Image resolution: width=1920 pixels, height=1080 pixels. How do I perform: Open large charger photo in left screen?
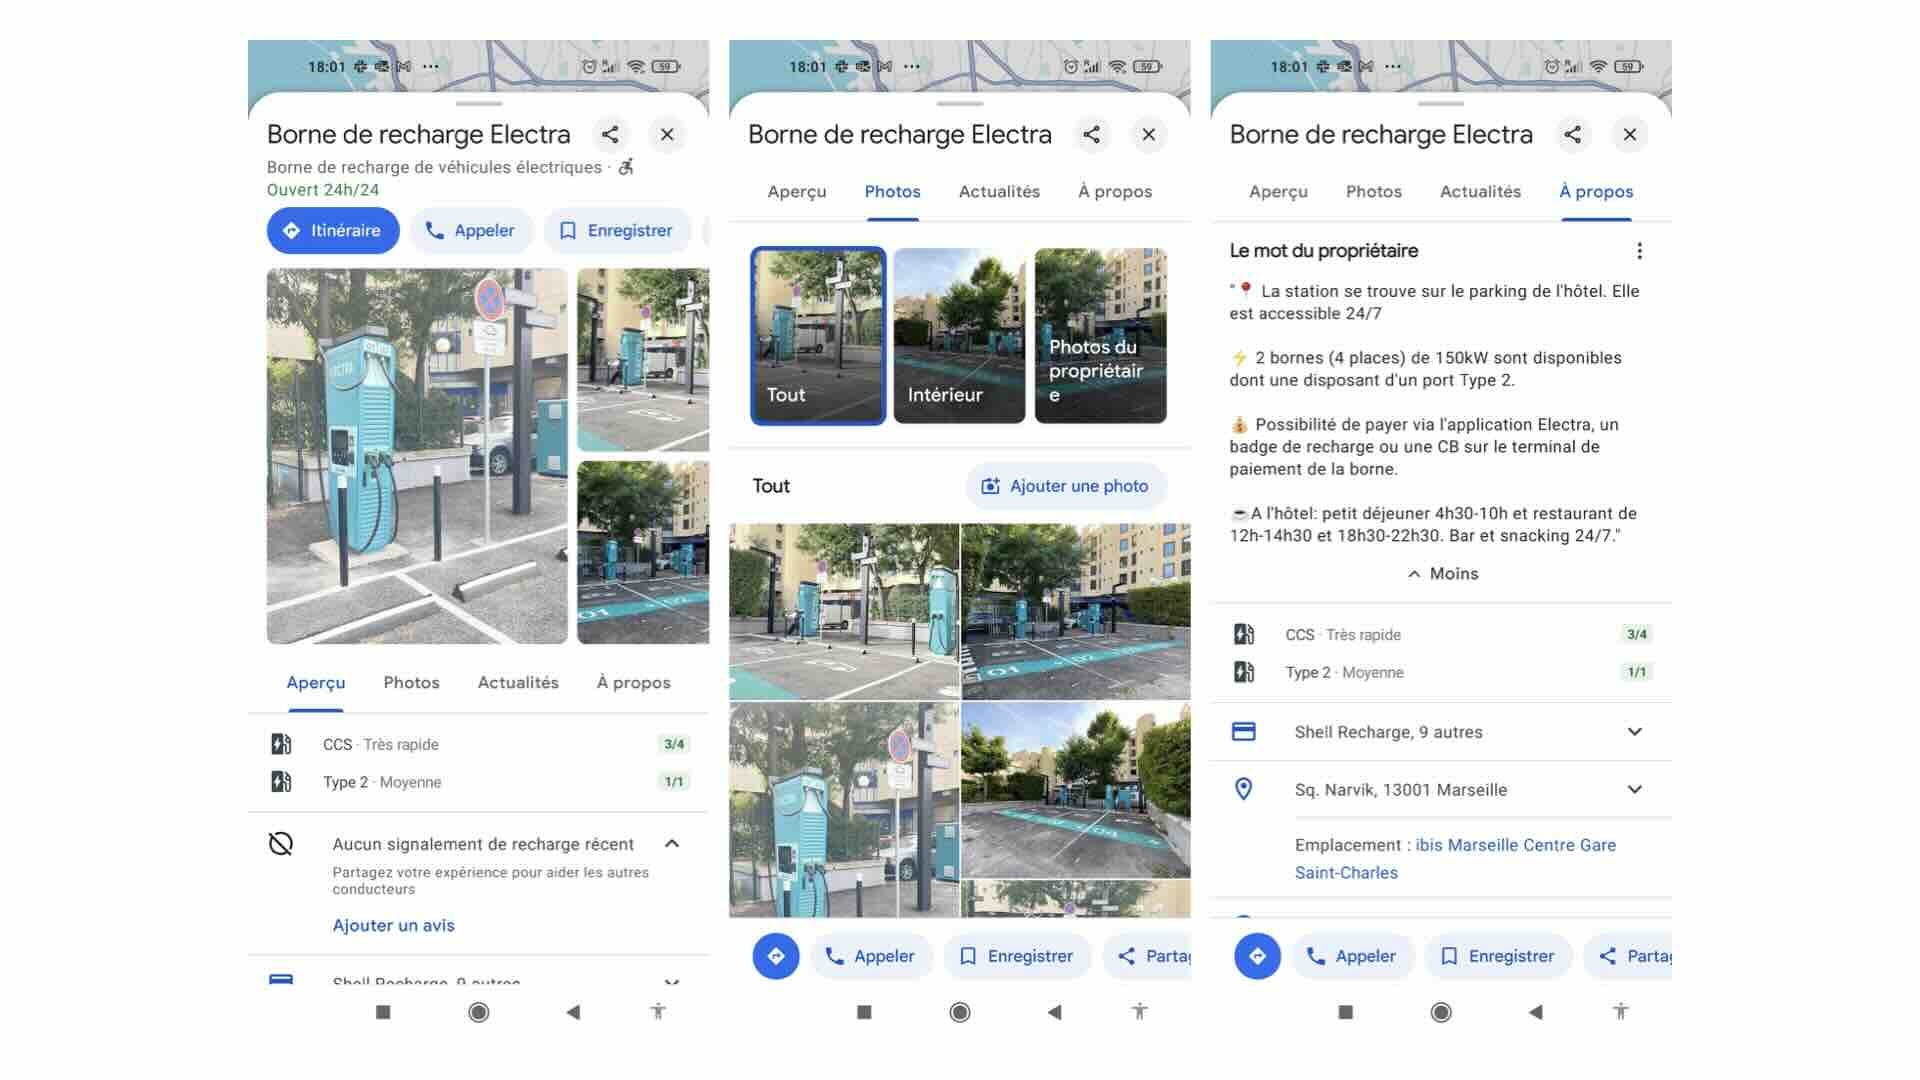417,456
